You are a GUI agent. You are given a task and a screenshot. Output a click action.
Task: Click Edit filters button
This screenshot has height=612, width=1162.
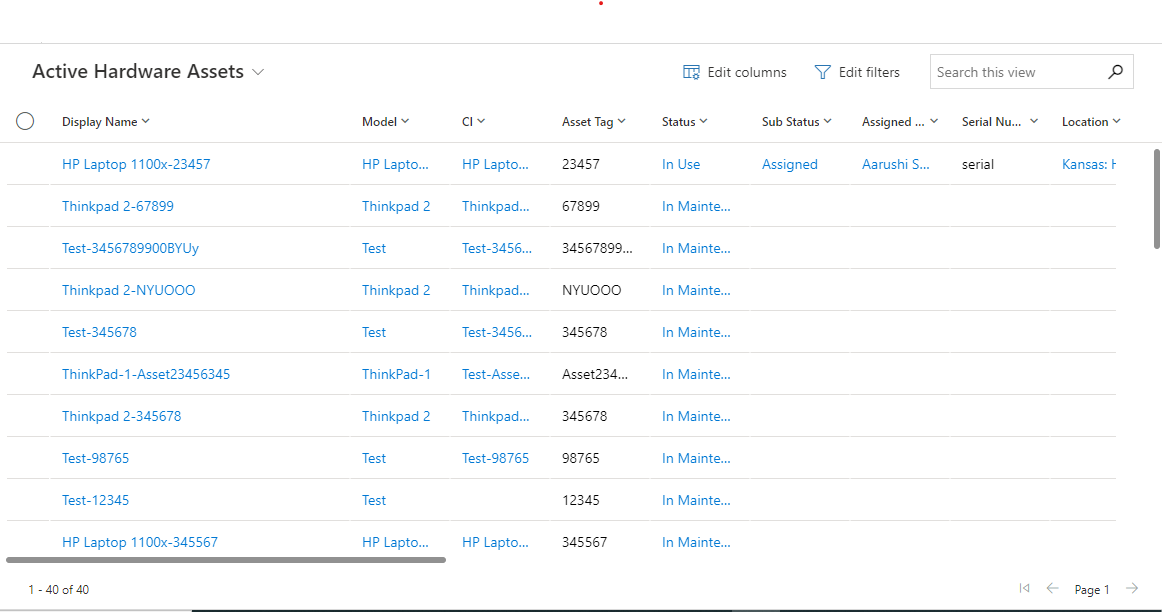pos(857,72)
